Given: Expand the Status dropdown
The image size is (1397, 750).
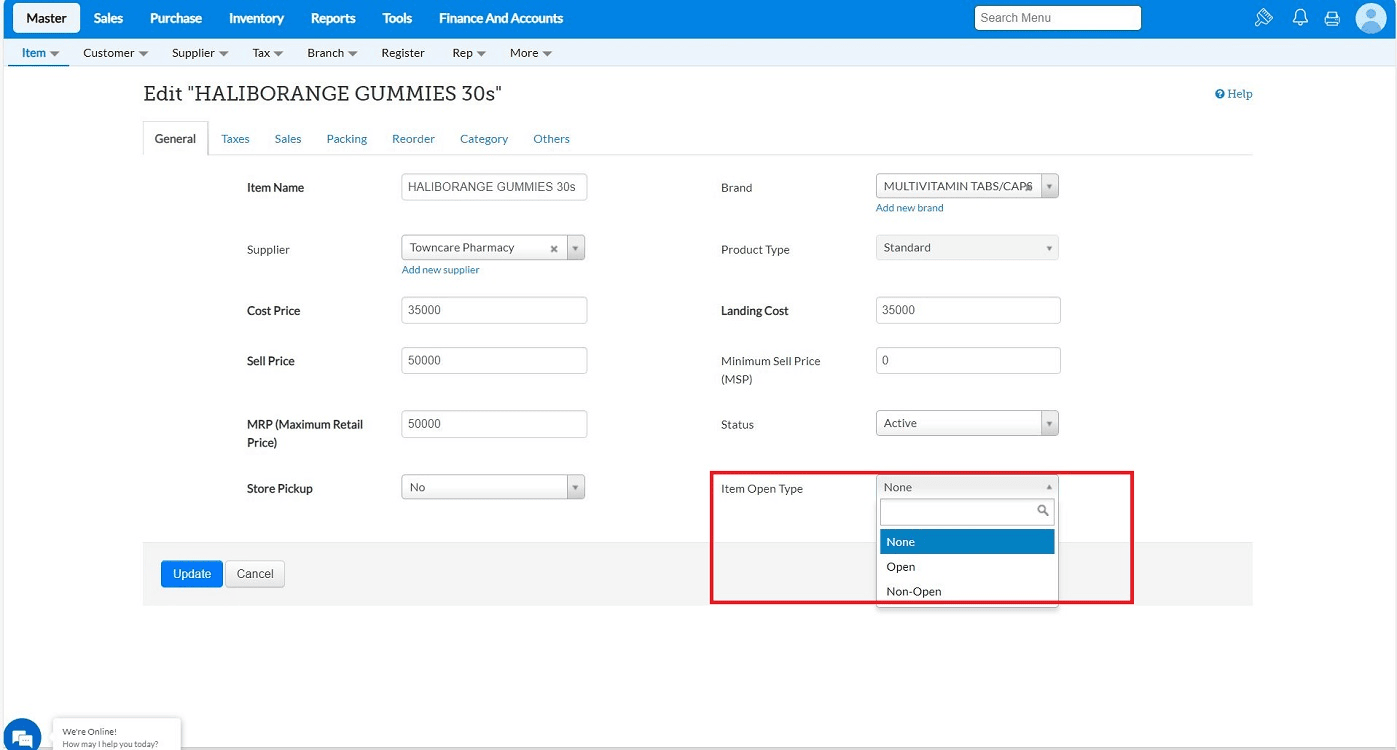Looking at the screenshot, I should click(1048, 424).
